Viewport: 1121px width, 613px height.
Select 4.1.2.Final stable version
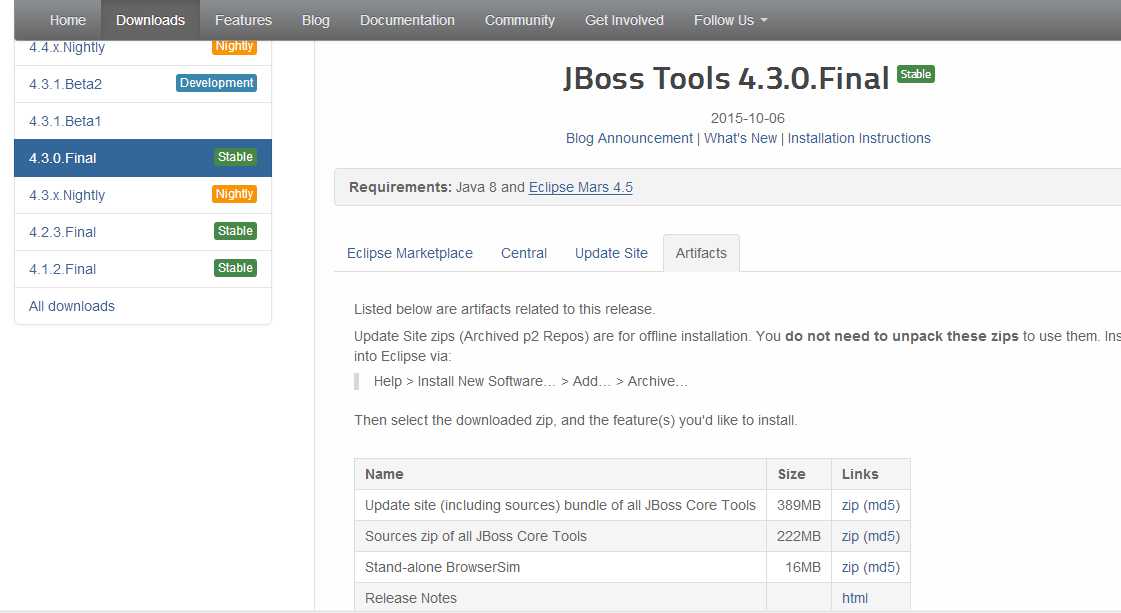pyautogui.click(x=143, y=269)
